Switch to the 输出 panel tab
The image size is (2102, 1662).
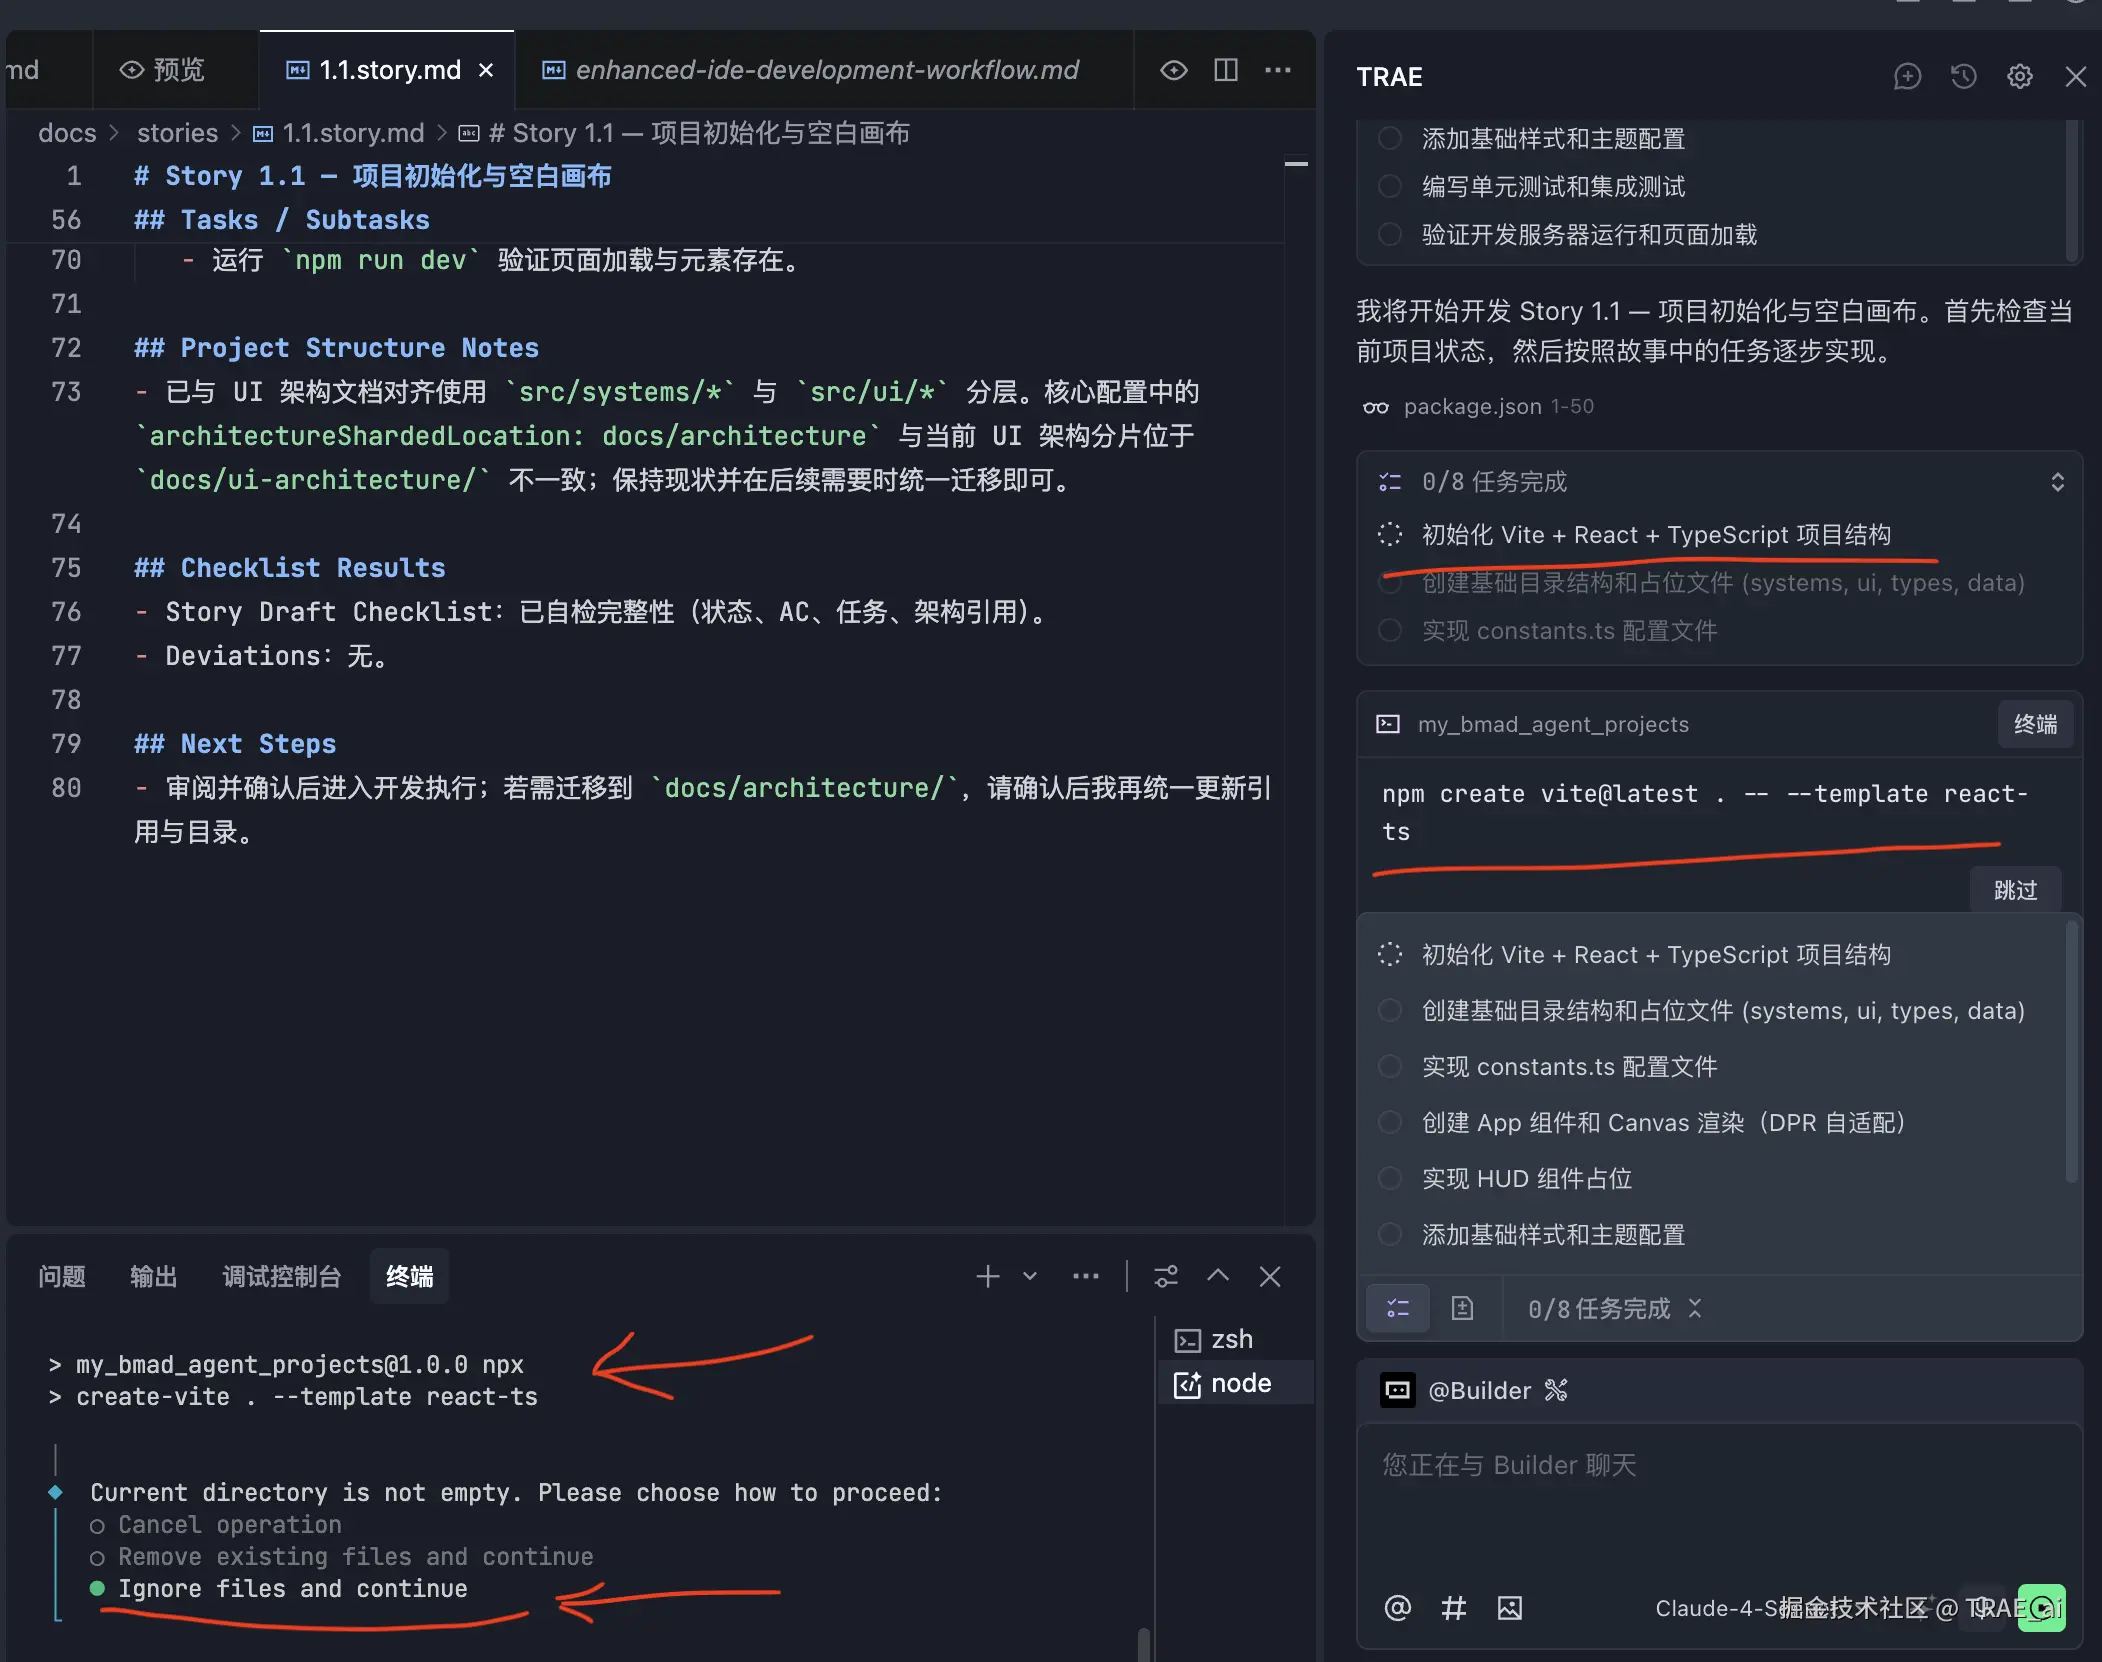tap(153, 1276)
